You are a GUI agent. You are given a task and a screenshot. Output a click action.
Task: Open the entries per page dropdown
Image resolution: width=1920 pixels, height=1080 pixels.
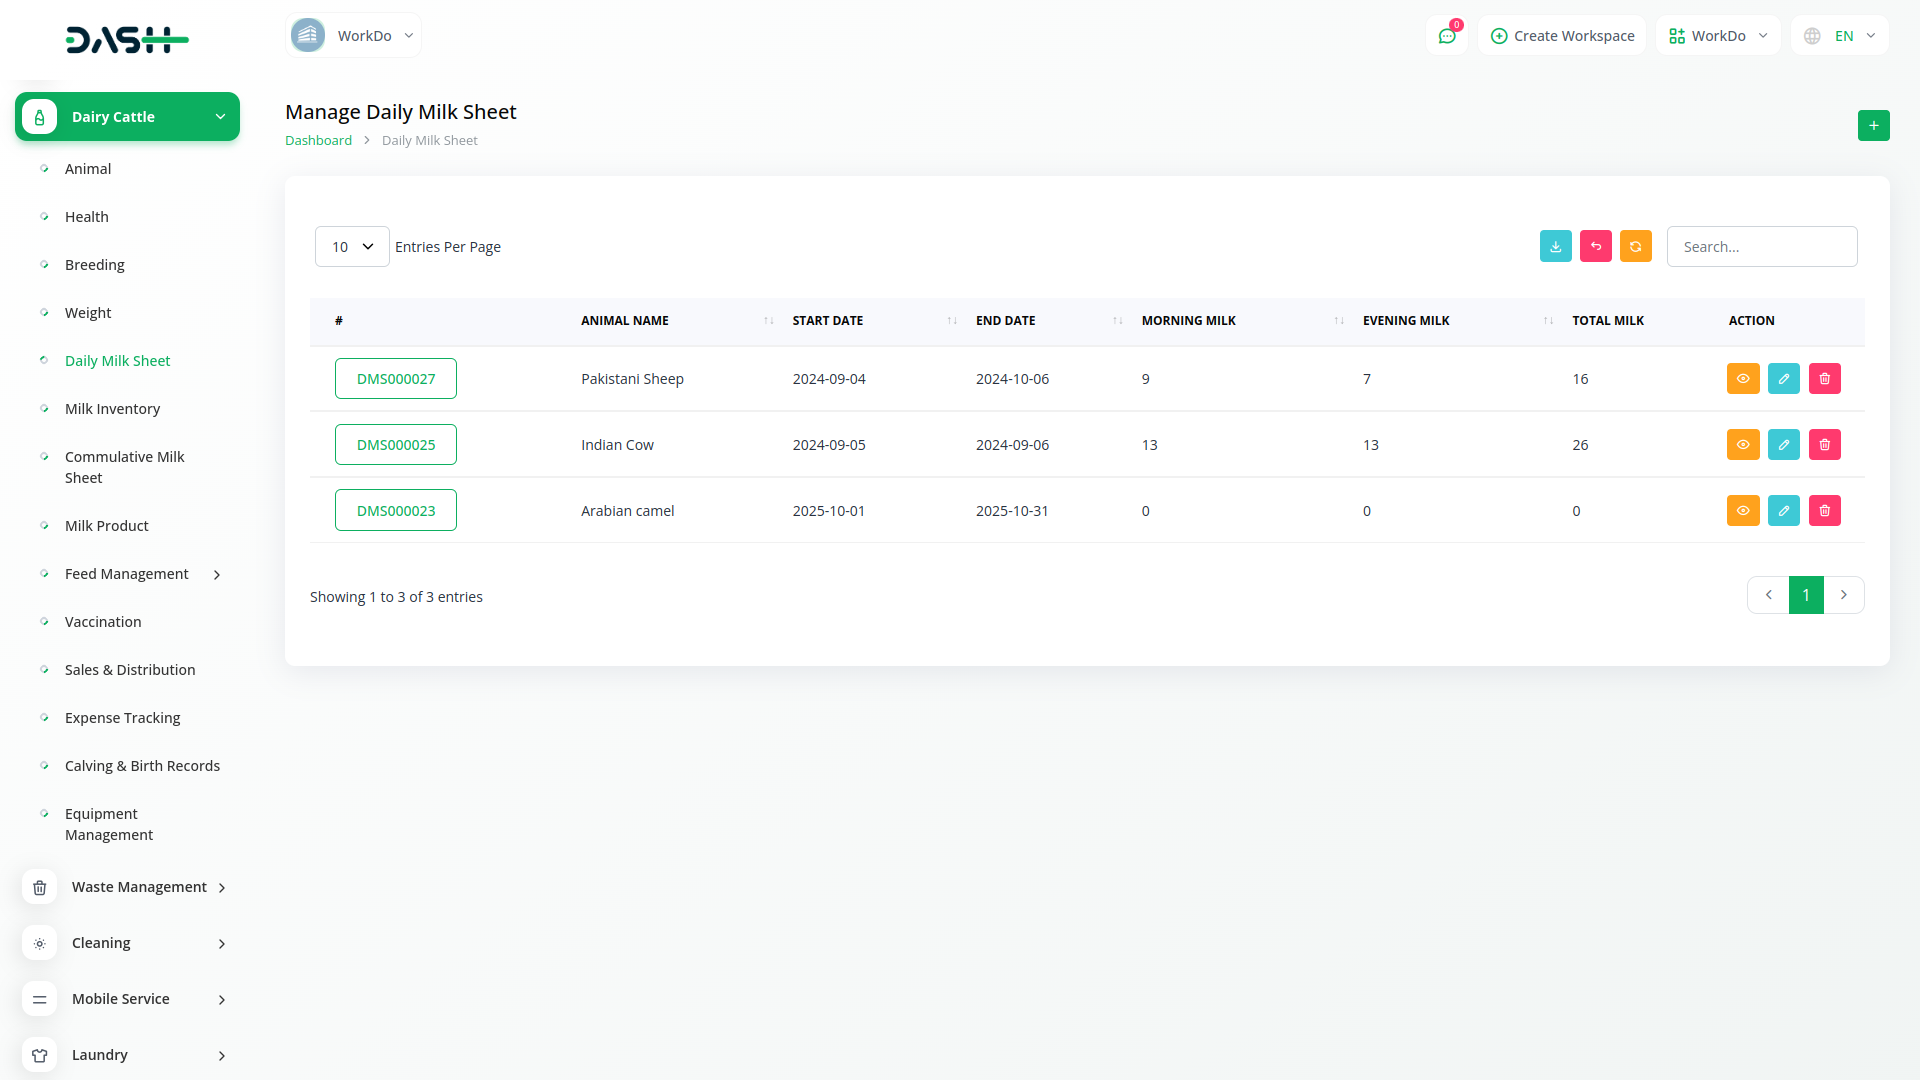352,247
